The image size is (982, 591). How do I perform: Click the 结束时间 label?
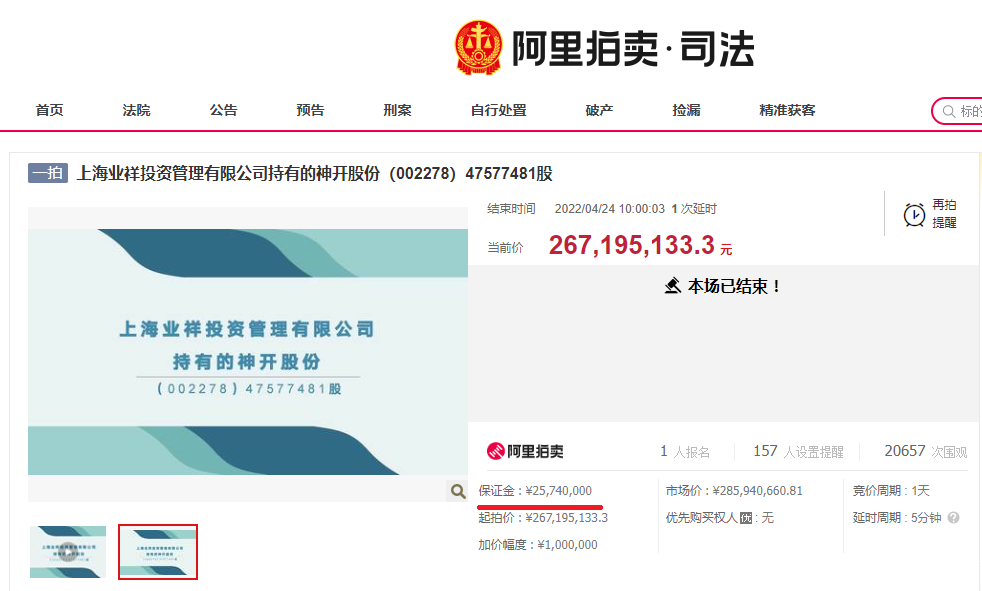coord(511,208)
